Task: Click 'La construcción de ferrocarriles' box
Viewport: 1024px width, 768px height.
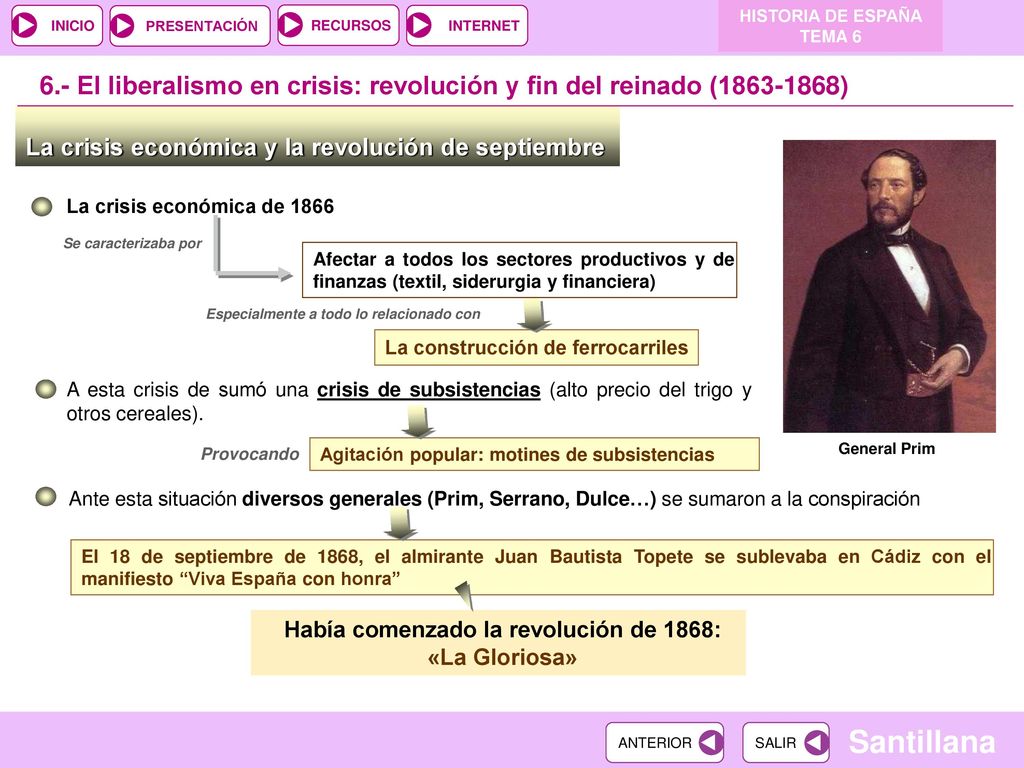Action: [536, 347]
